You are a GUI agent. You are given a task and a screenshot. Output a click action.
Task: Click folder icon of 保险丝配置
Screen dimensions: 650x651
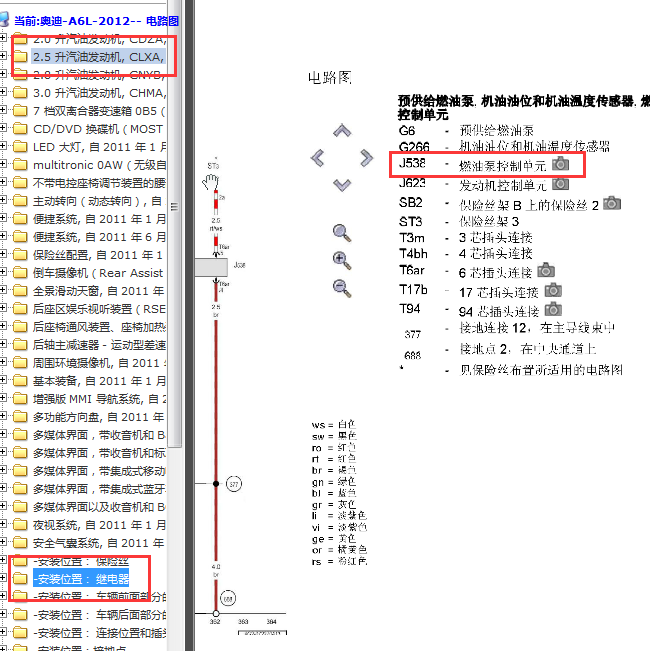pos(20,255)
